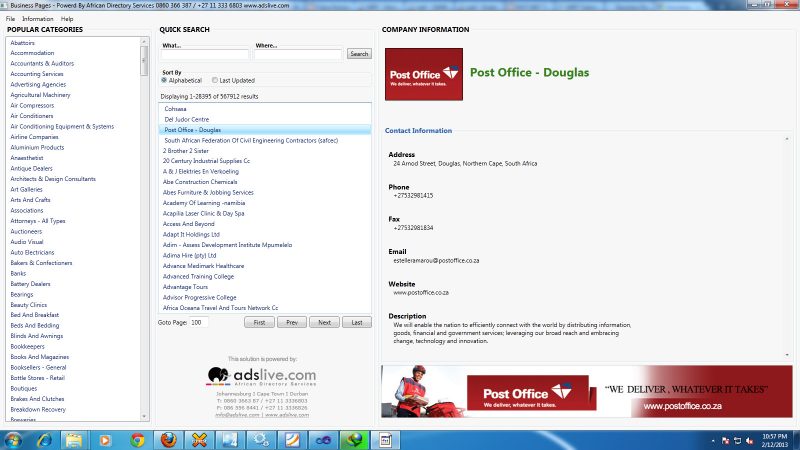Show hidden system tray icons

[x=713, y=441]
